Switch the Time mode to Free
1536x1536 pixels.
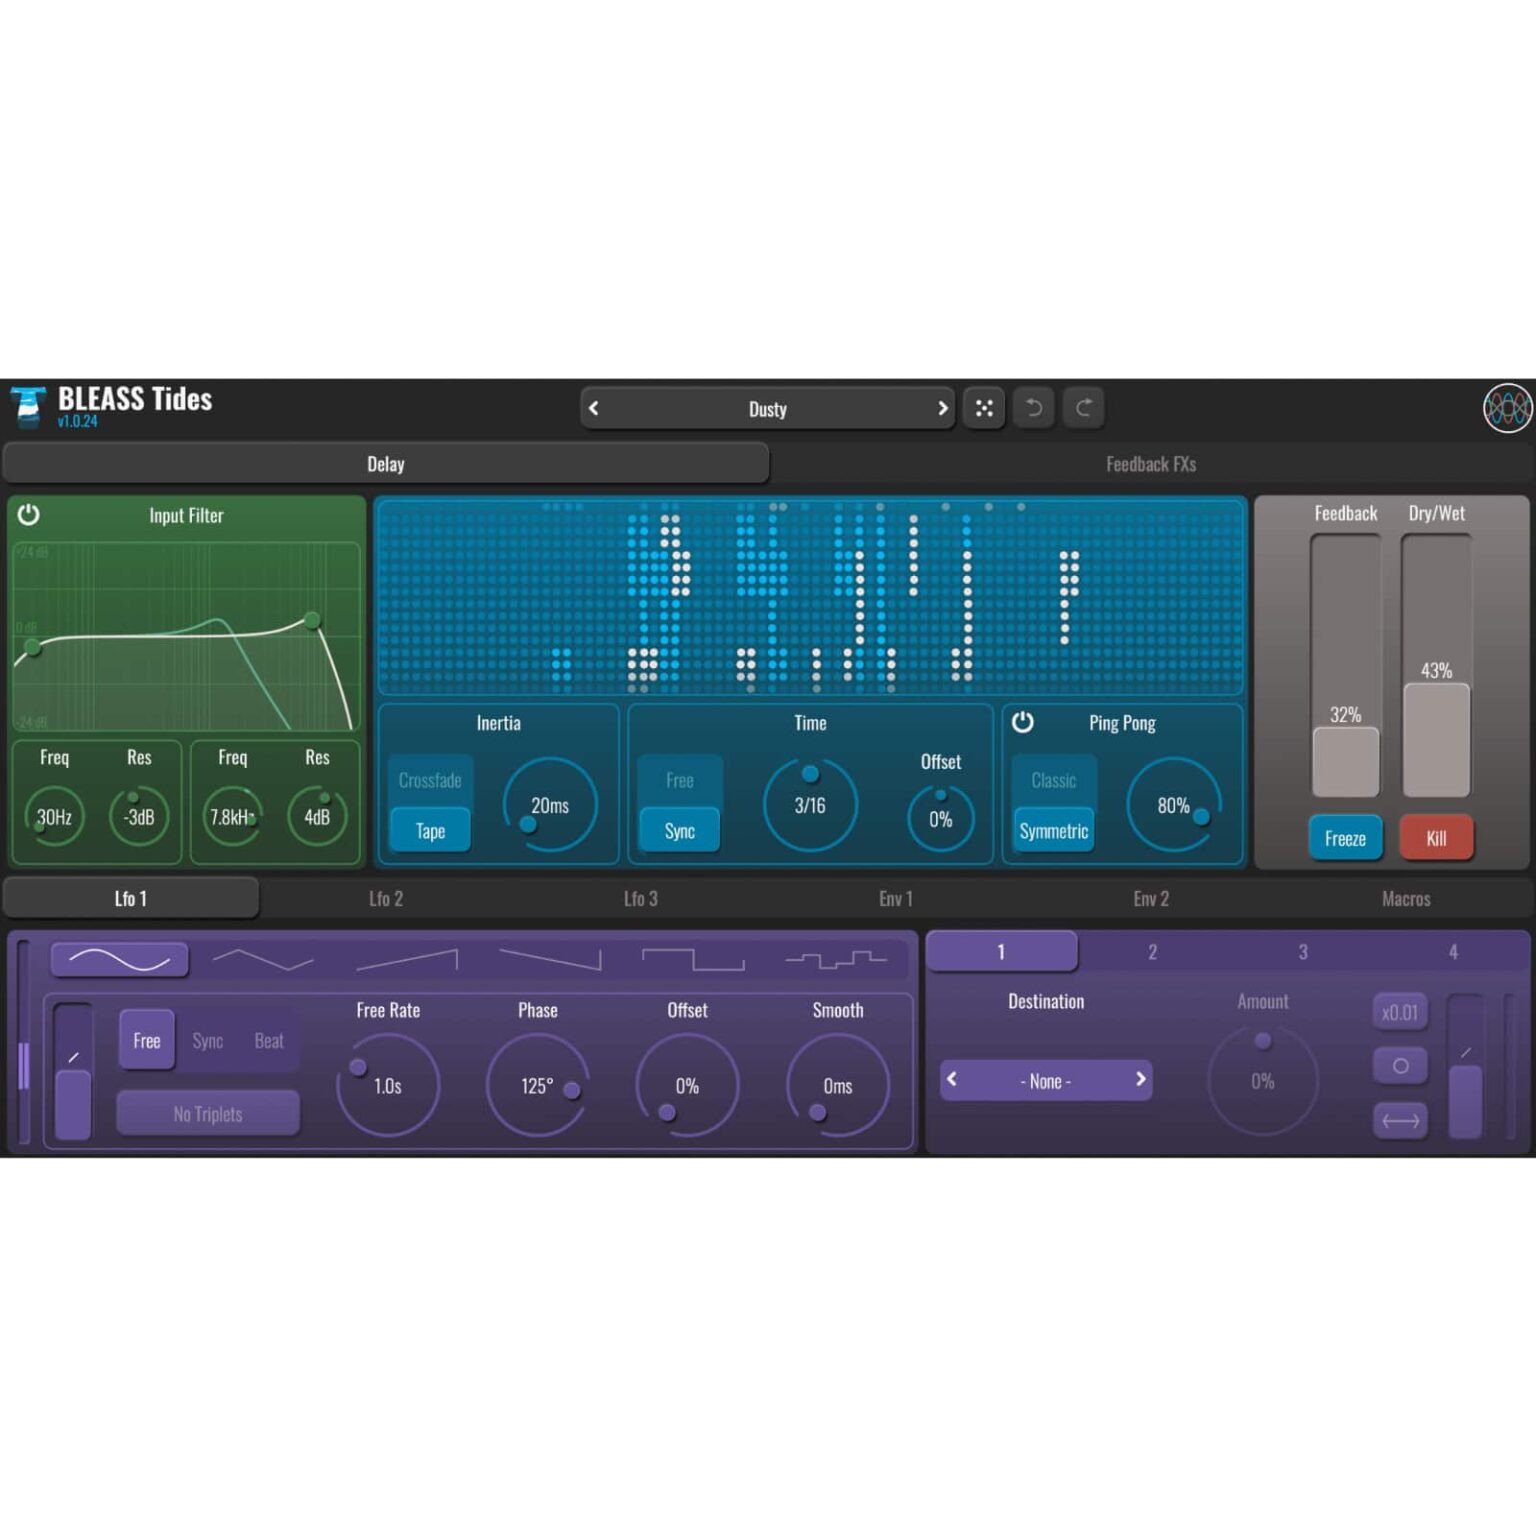coord(680,780)
